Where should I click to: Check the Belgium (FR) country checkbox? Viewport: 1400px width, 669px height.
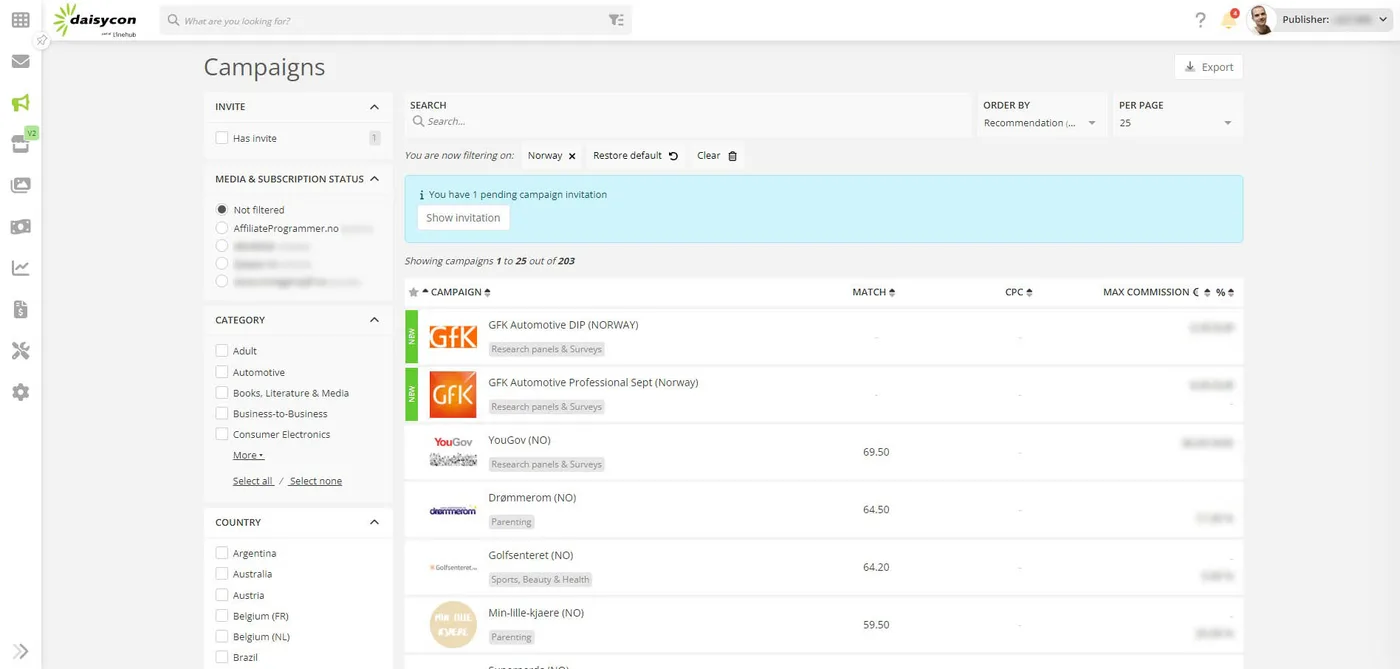(222, 616)
